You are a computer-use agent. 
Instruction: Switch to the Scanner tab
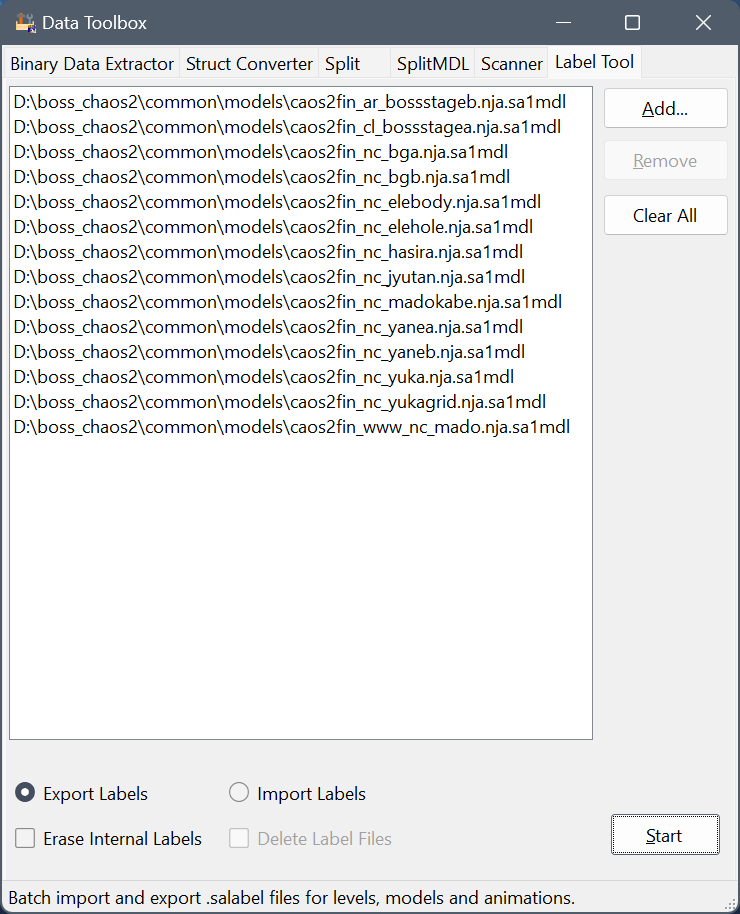[x=511, y=63]
